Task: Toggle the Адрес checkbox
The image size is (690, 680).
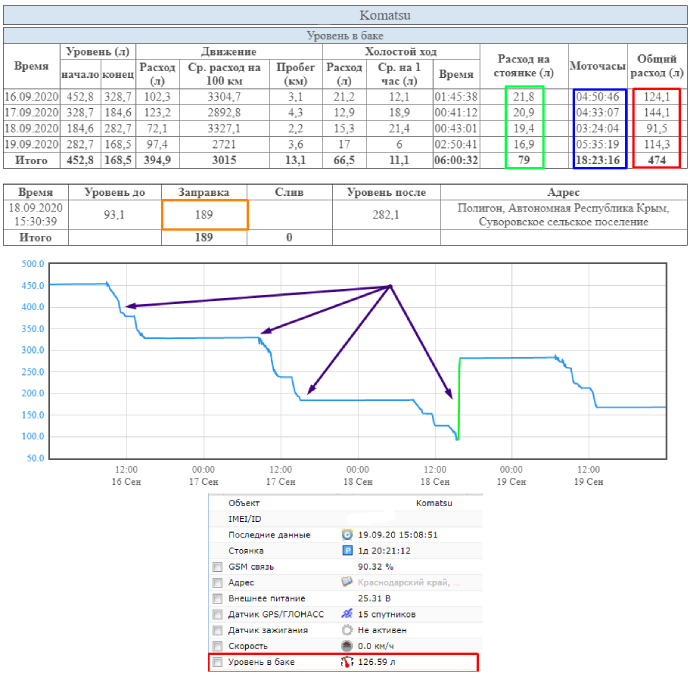Action: coord(218,582)
